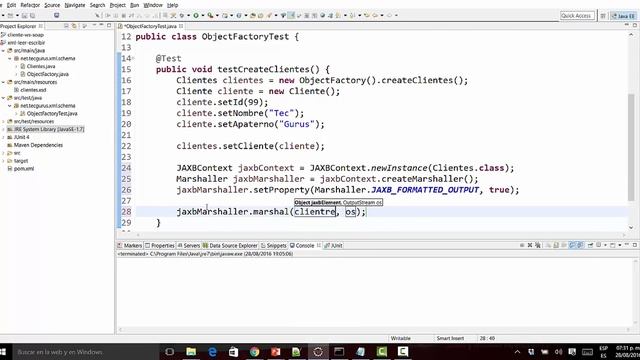The width and height of the screenshot is (640, 360).
Task: Select JRE System Library [JavaSE-1.7]
Action: [x=49, y=129]
